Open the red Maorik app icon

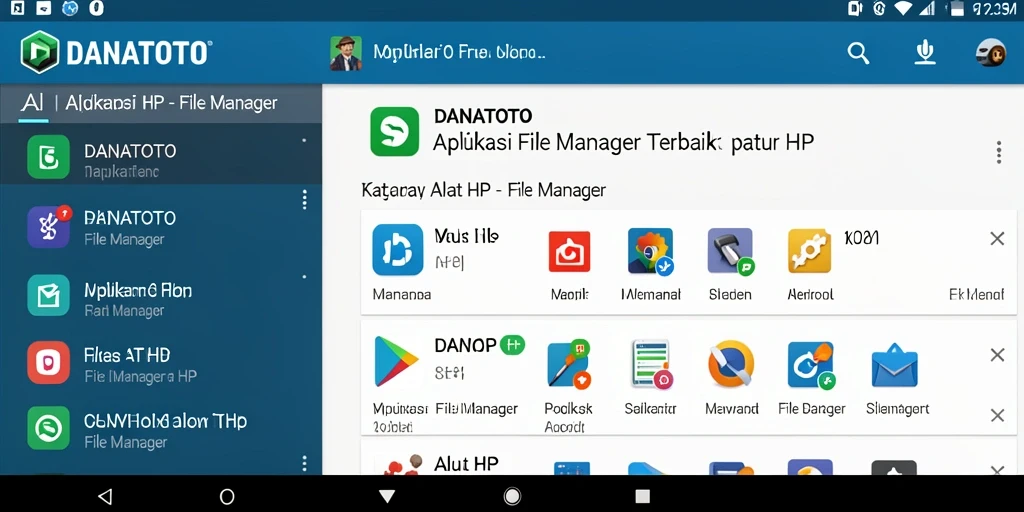click(569, 251)
